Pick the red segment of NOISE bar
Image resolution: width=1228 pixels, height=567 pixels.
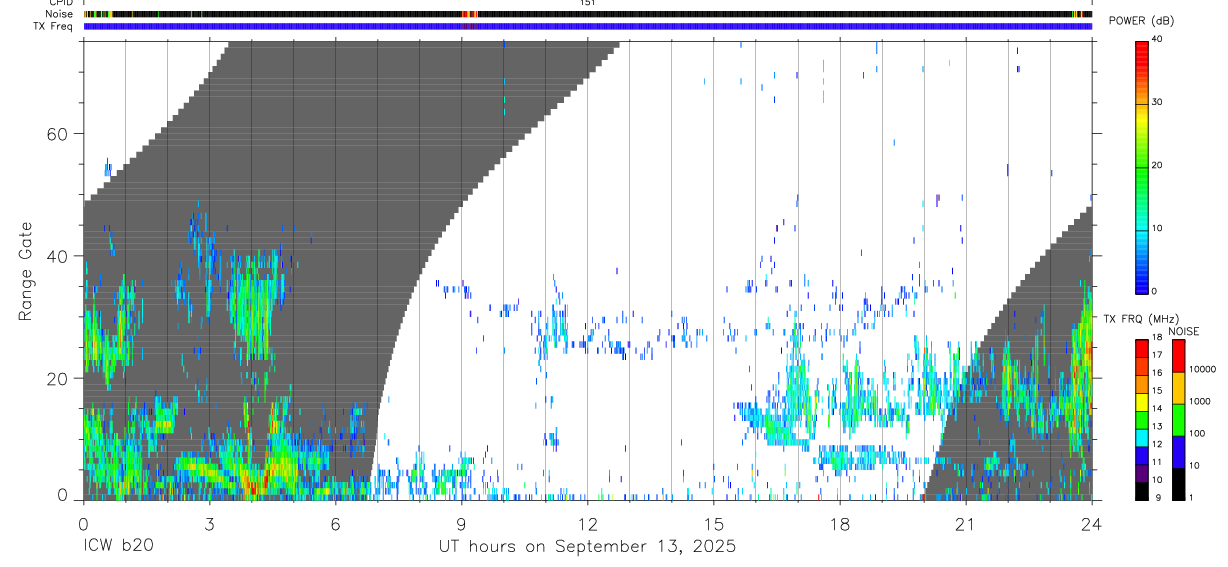pyautogui.click(x=1178, y=356)
